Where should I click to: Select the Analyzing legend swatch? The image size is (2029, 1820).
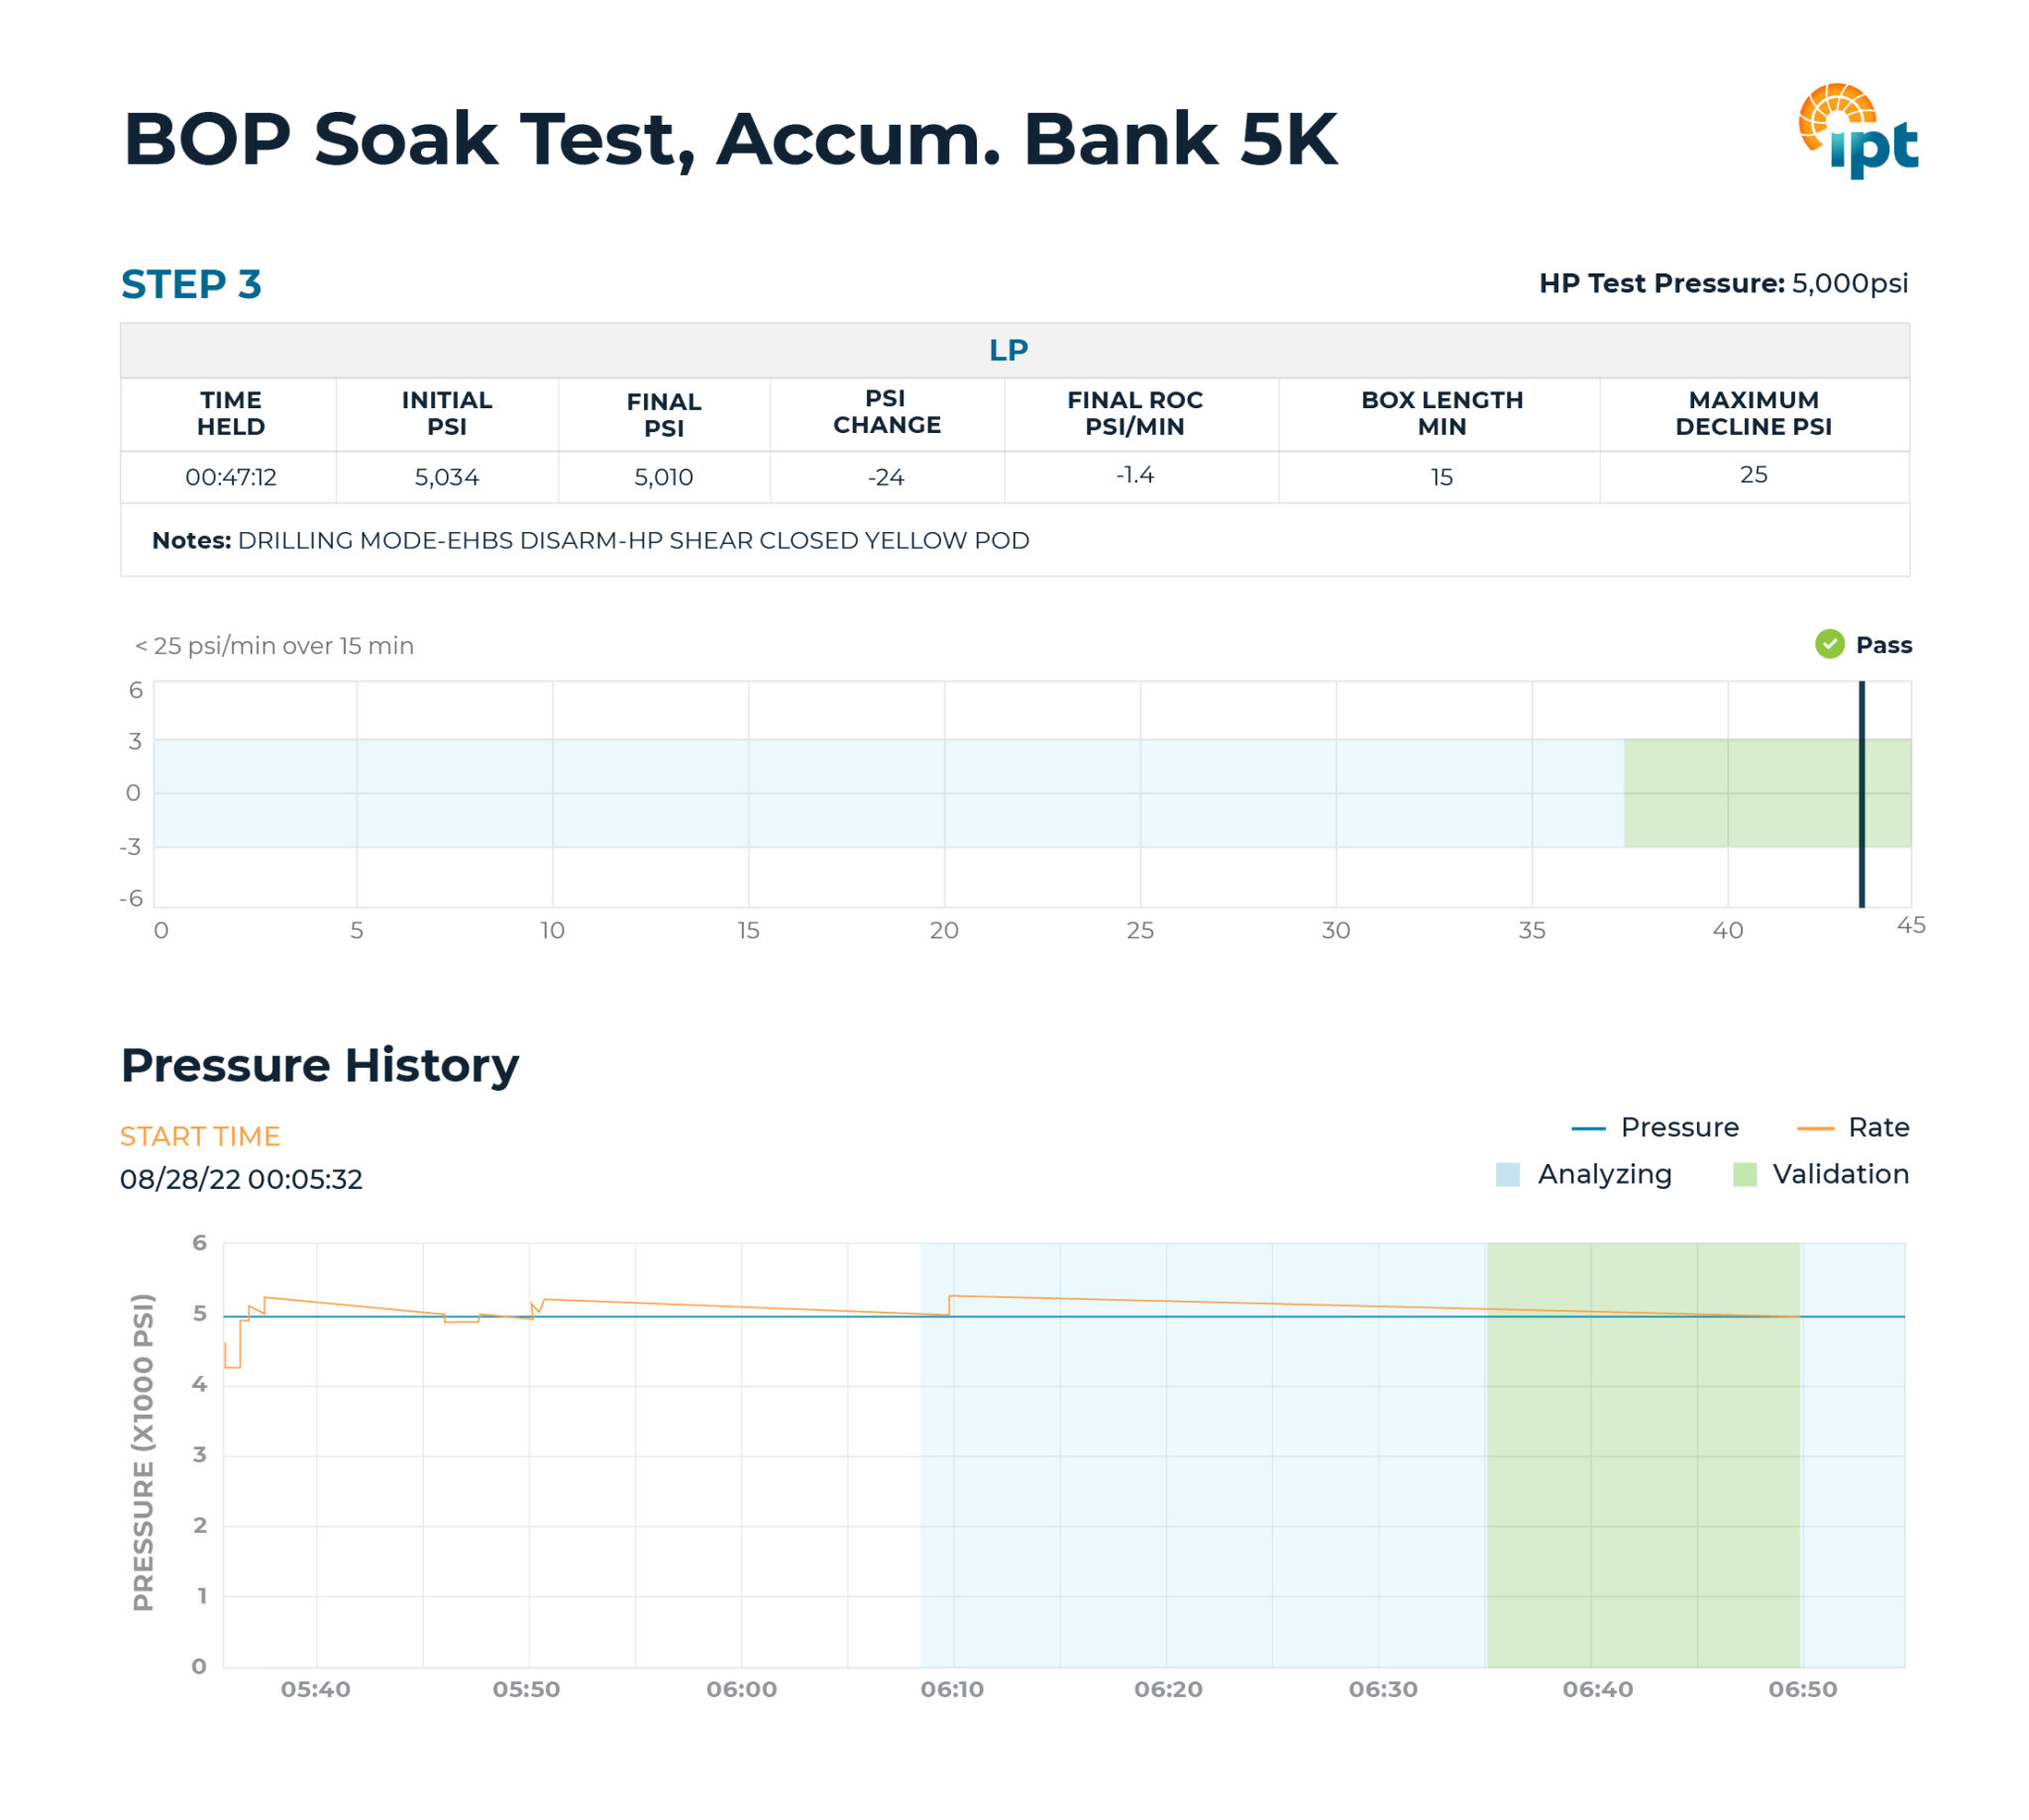point(1510,1174)
